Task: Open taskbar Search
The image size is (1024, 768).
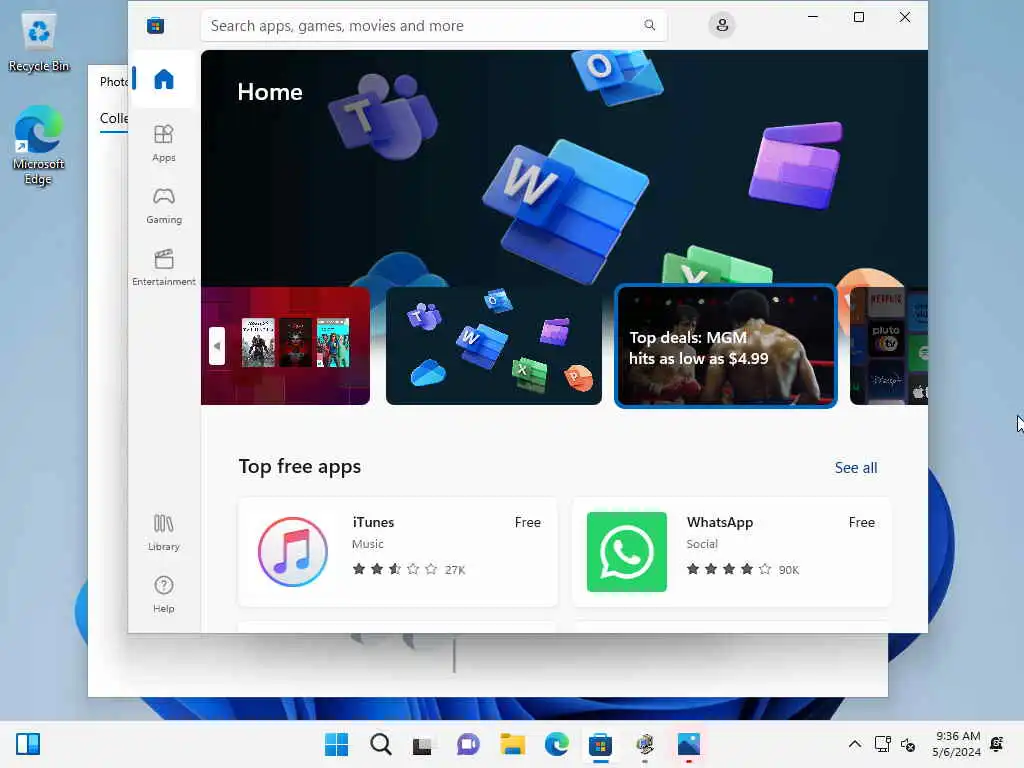Action: click(x=381, y=744)
